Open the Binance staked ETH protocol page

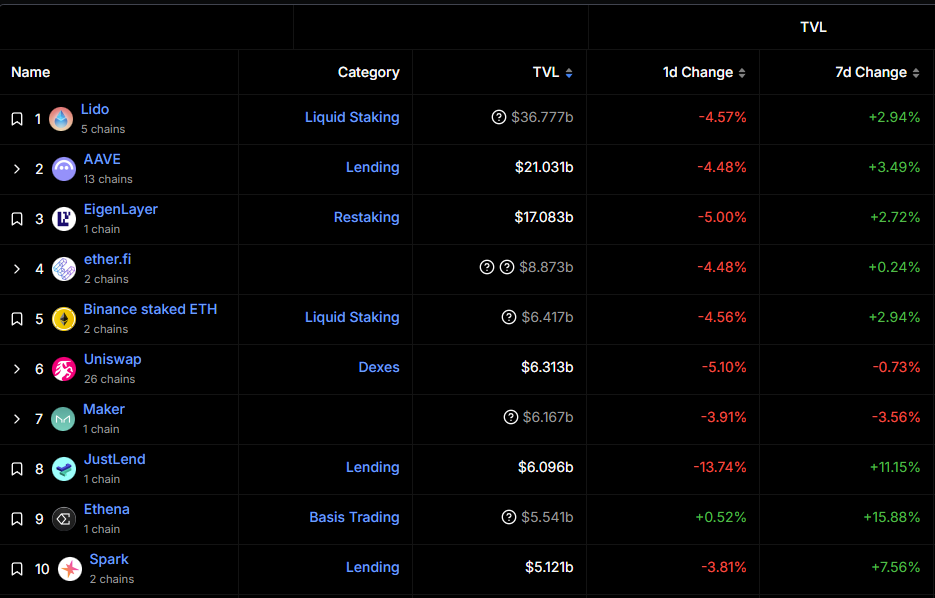pos(150,309)
